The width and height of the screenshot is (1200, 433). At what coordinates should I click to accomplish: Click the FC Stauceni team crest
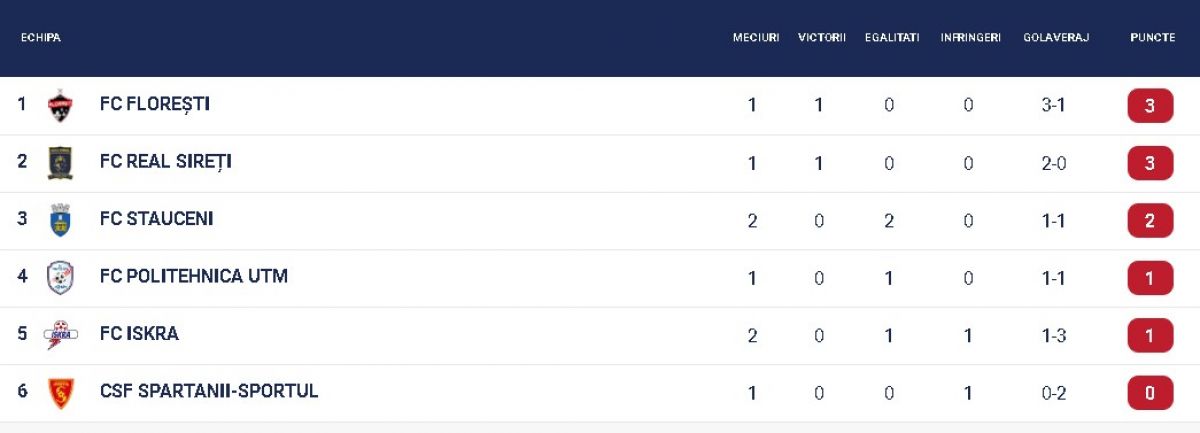tap(60, 220)
